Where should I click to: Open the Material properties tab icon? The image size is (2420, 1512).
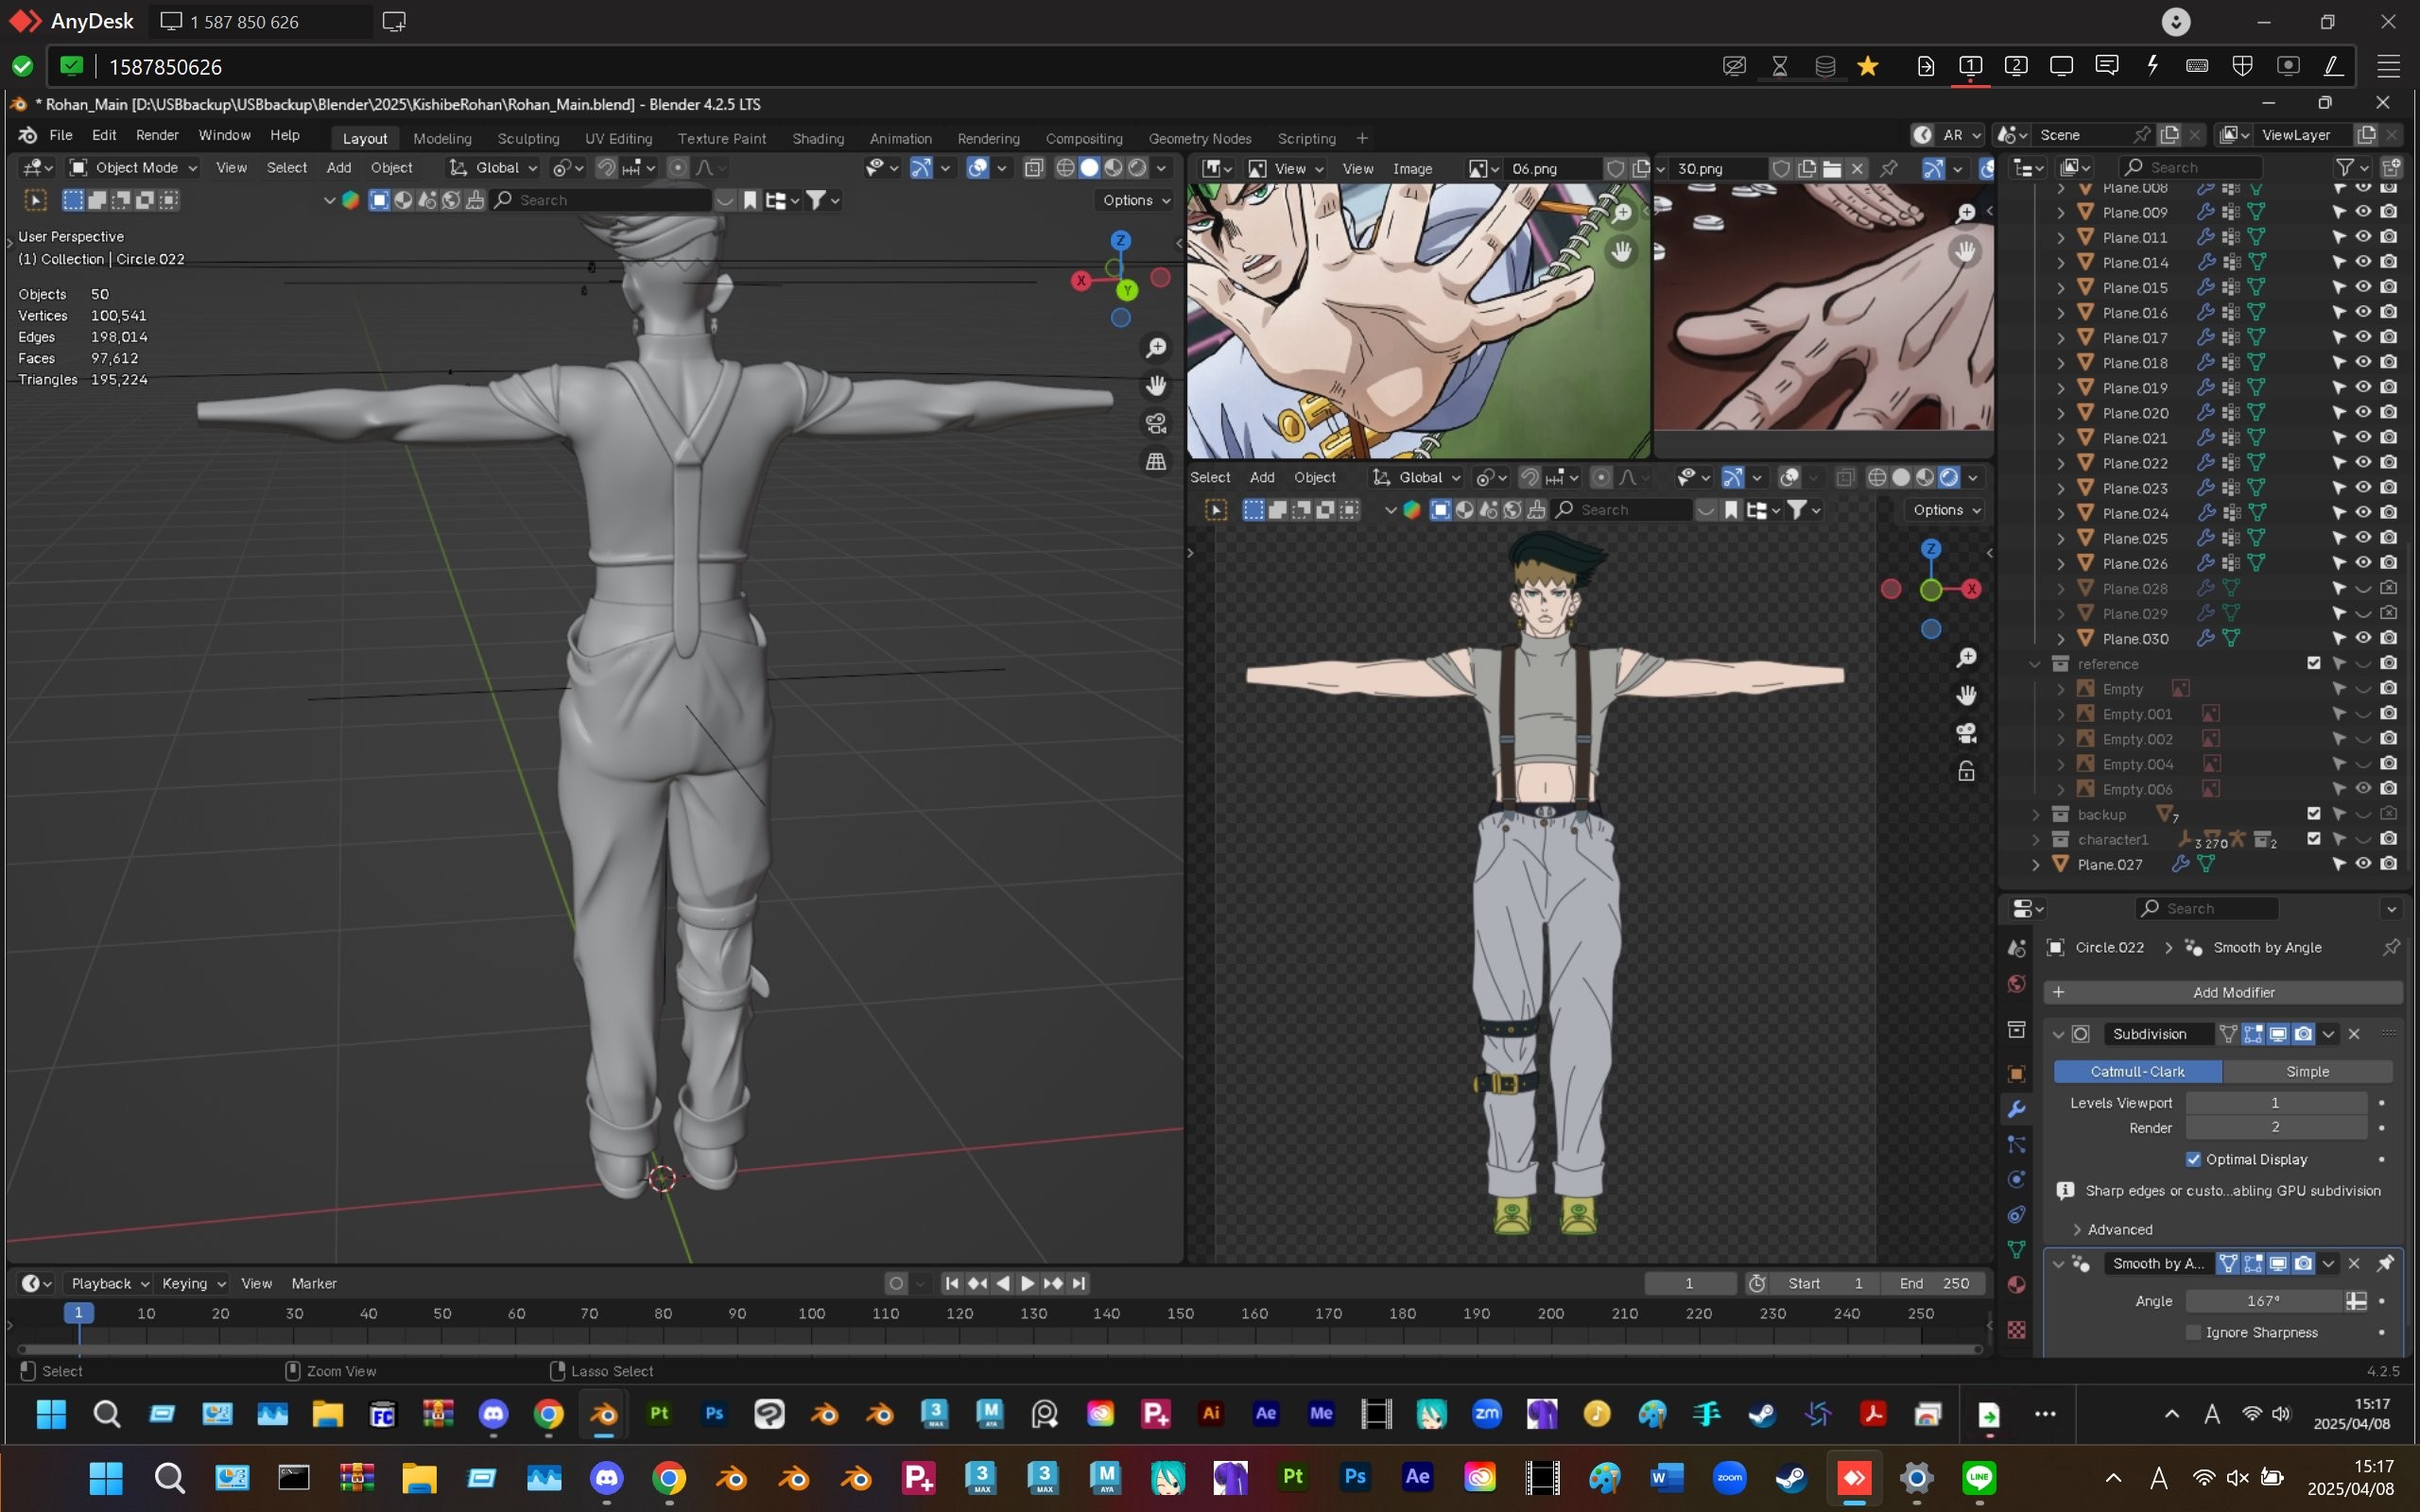click(2016, 1285)
